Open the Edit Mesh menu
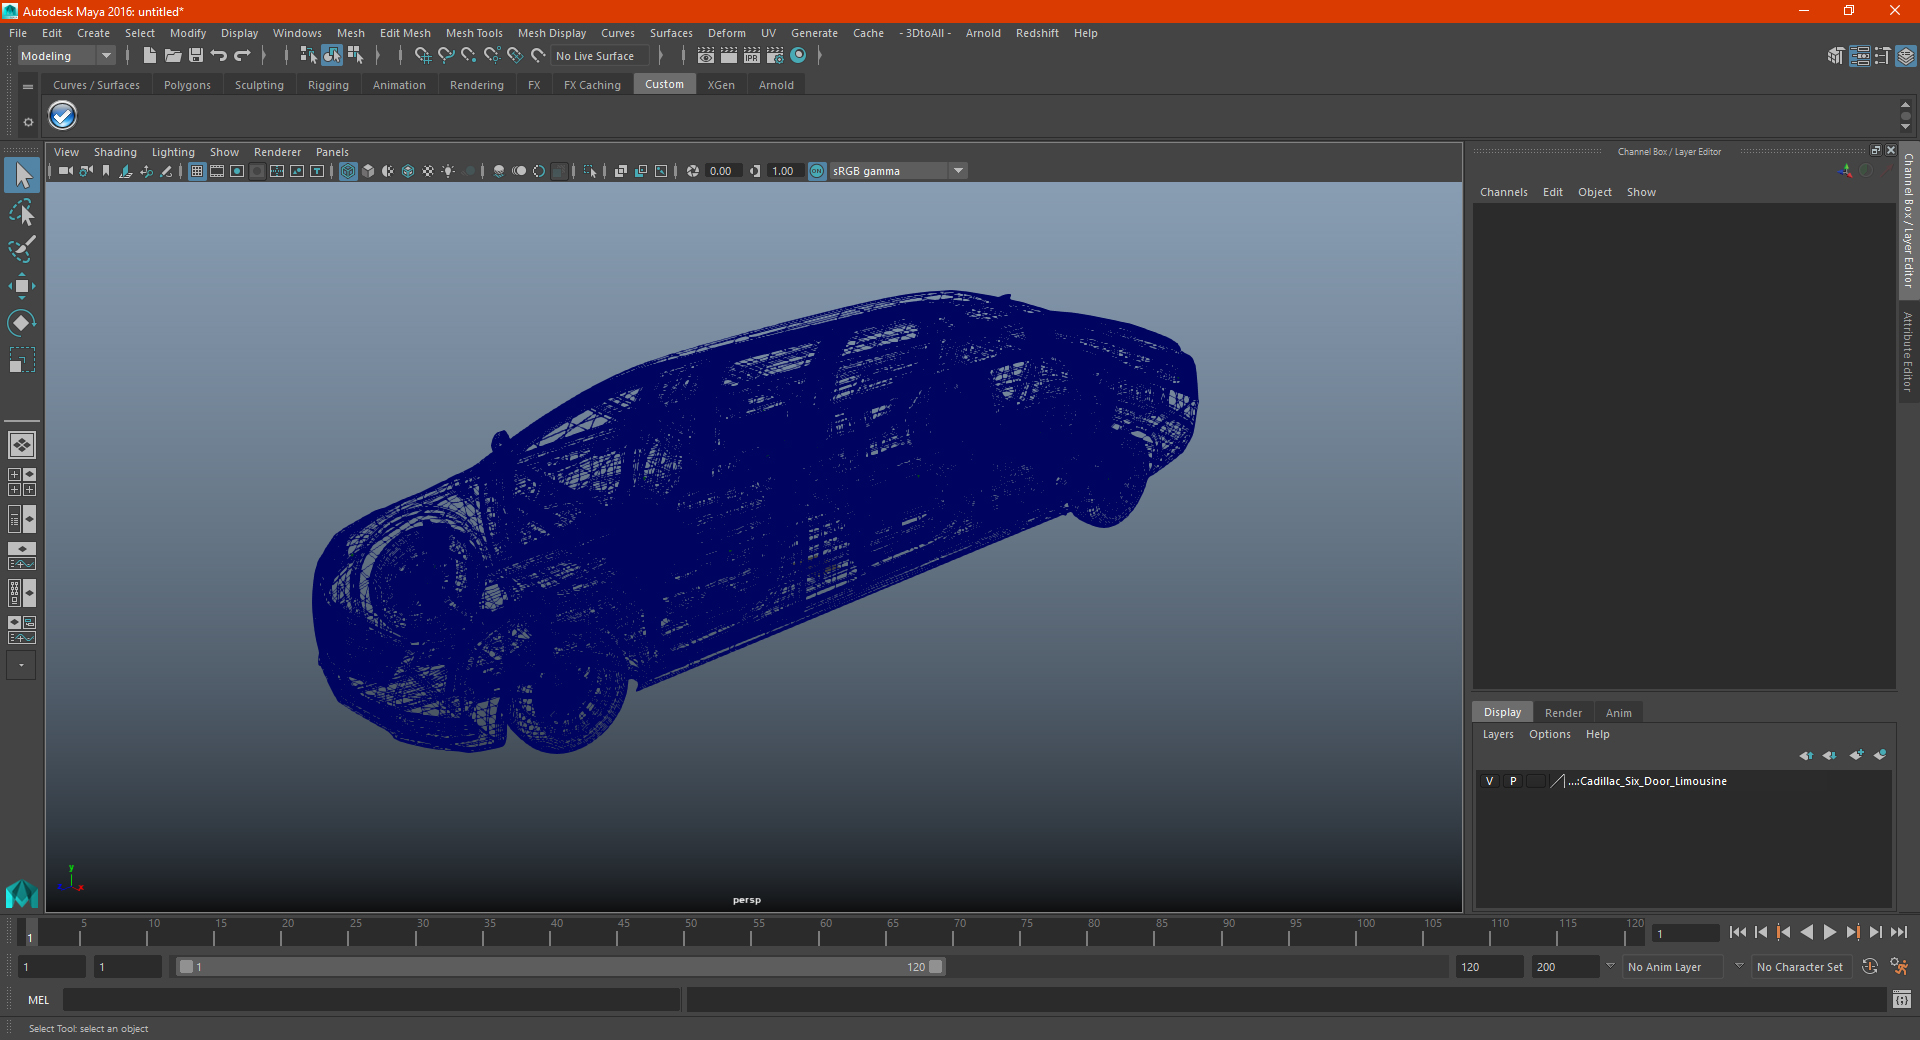This screenshot has width=1920, height=1040. tap(405, 33)
